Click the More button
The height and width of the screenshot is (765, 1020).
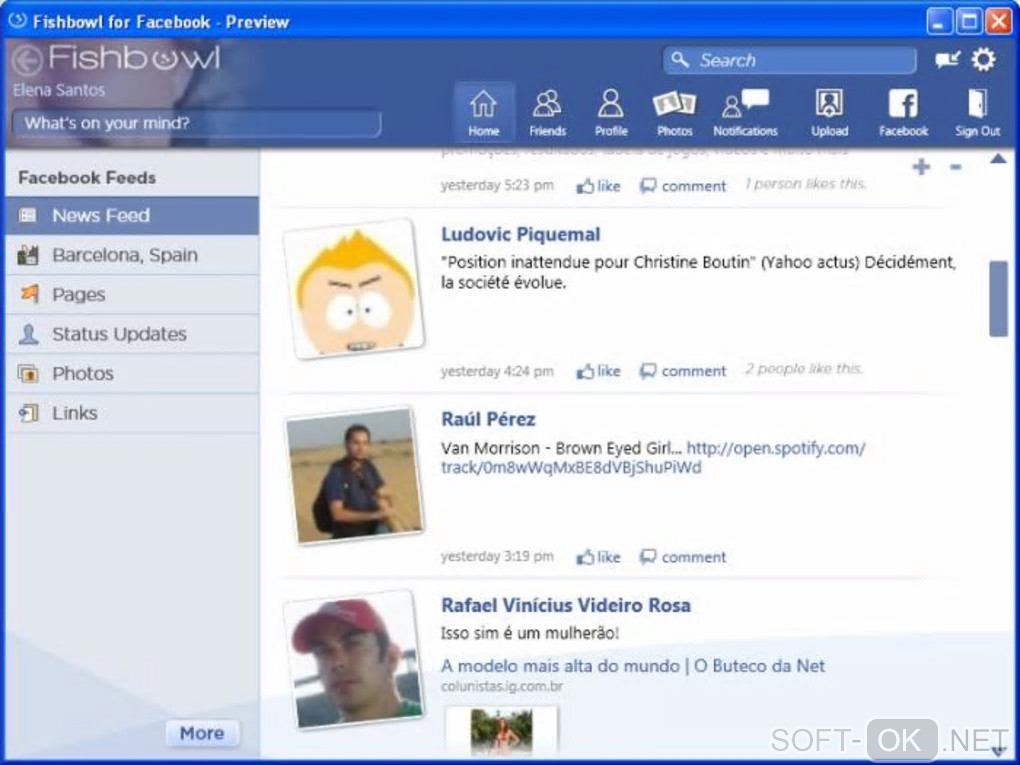(202, 733)
